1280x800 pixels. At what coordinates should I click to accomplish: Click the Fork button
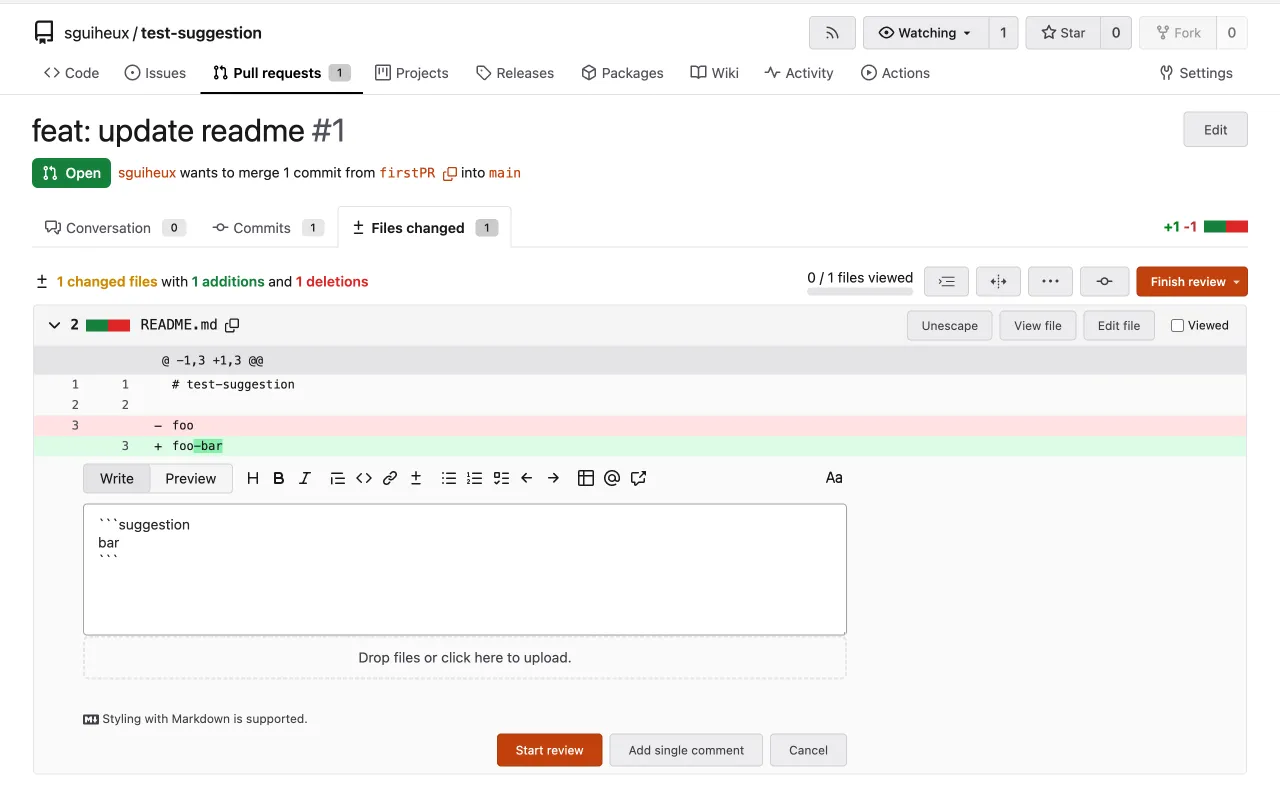(1178, 33)
